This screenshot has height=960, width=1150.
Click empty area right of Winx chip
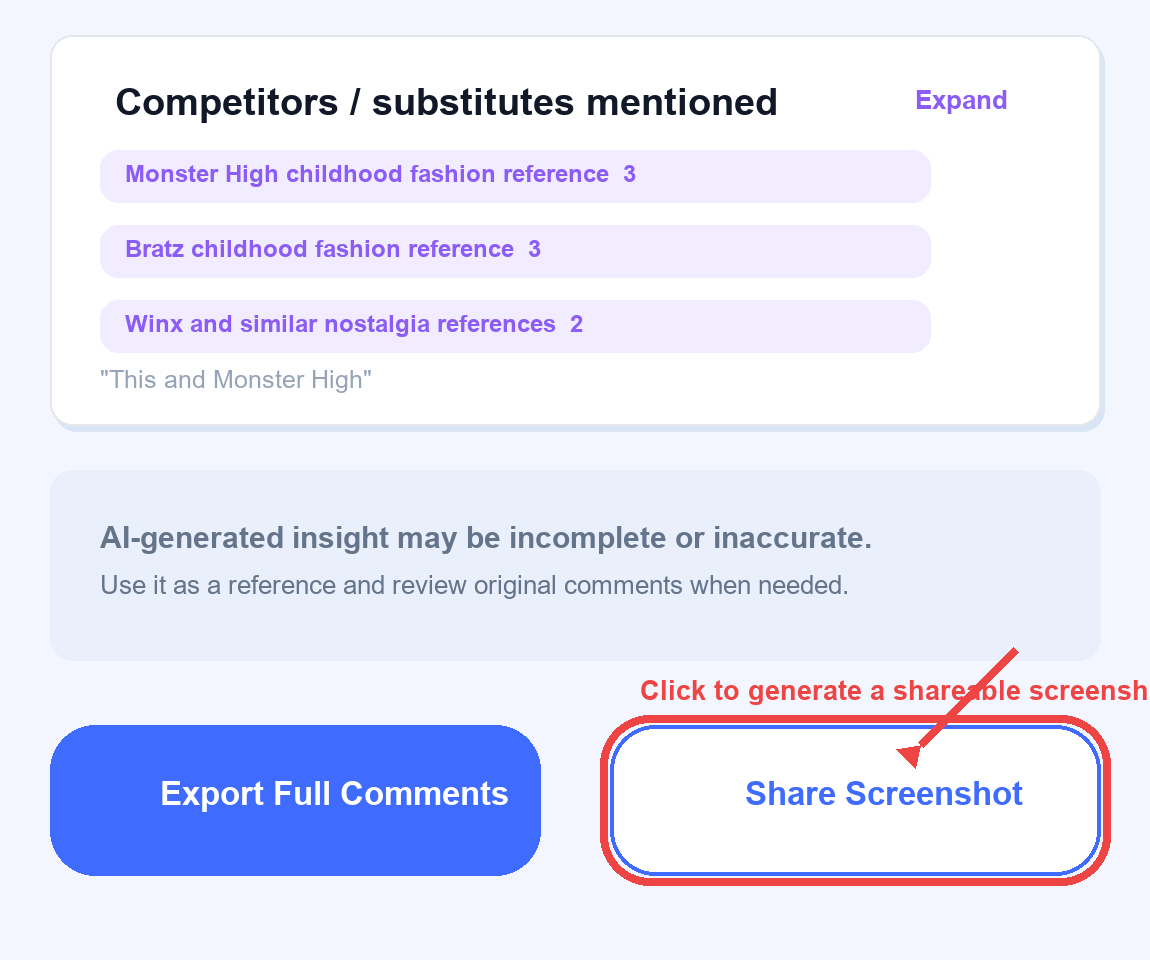click(1012, 326)
